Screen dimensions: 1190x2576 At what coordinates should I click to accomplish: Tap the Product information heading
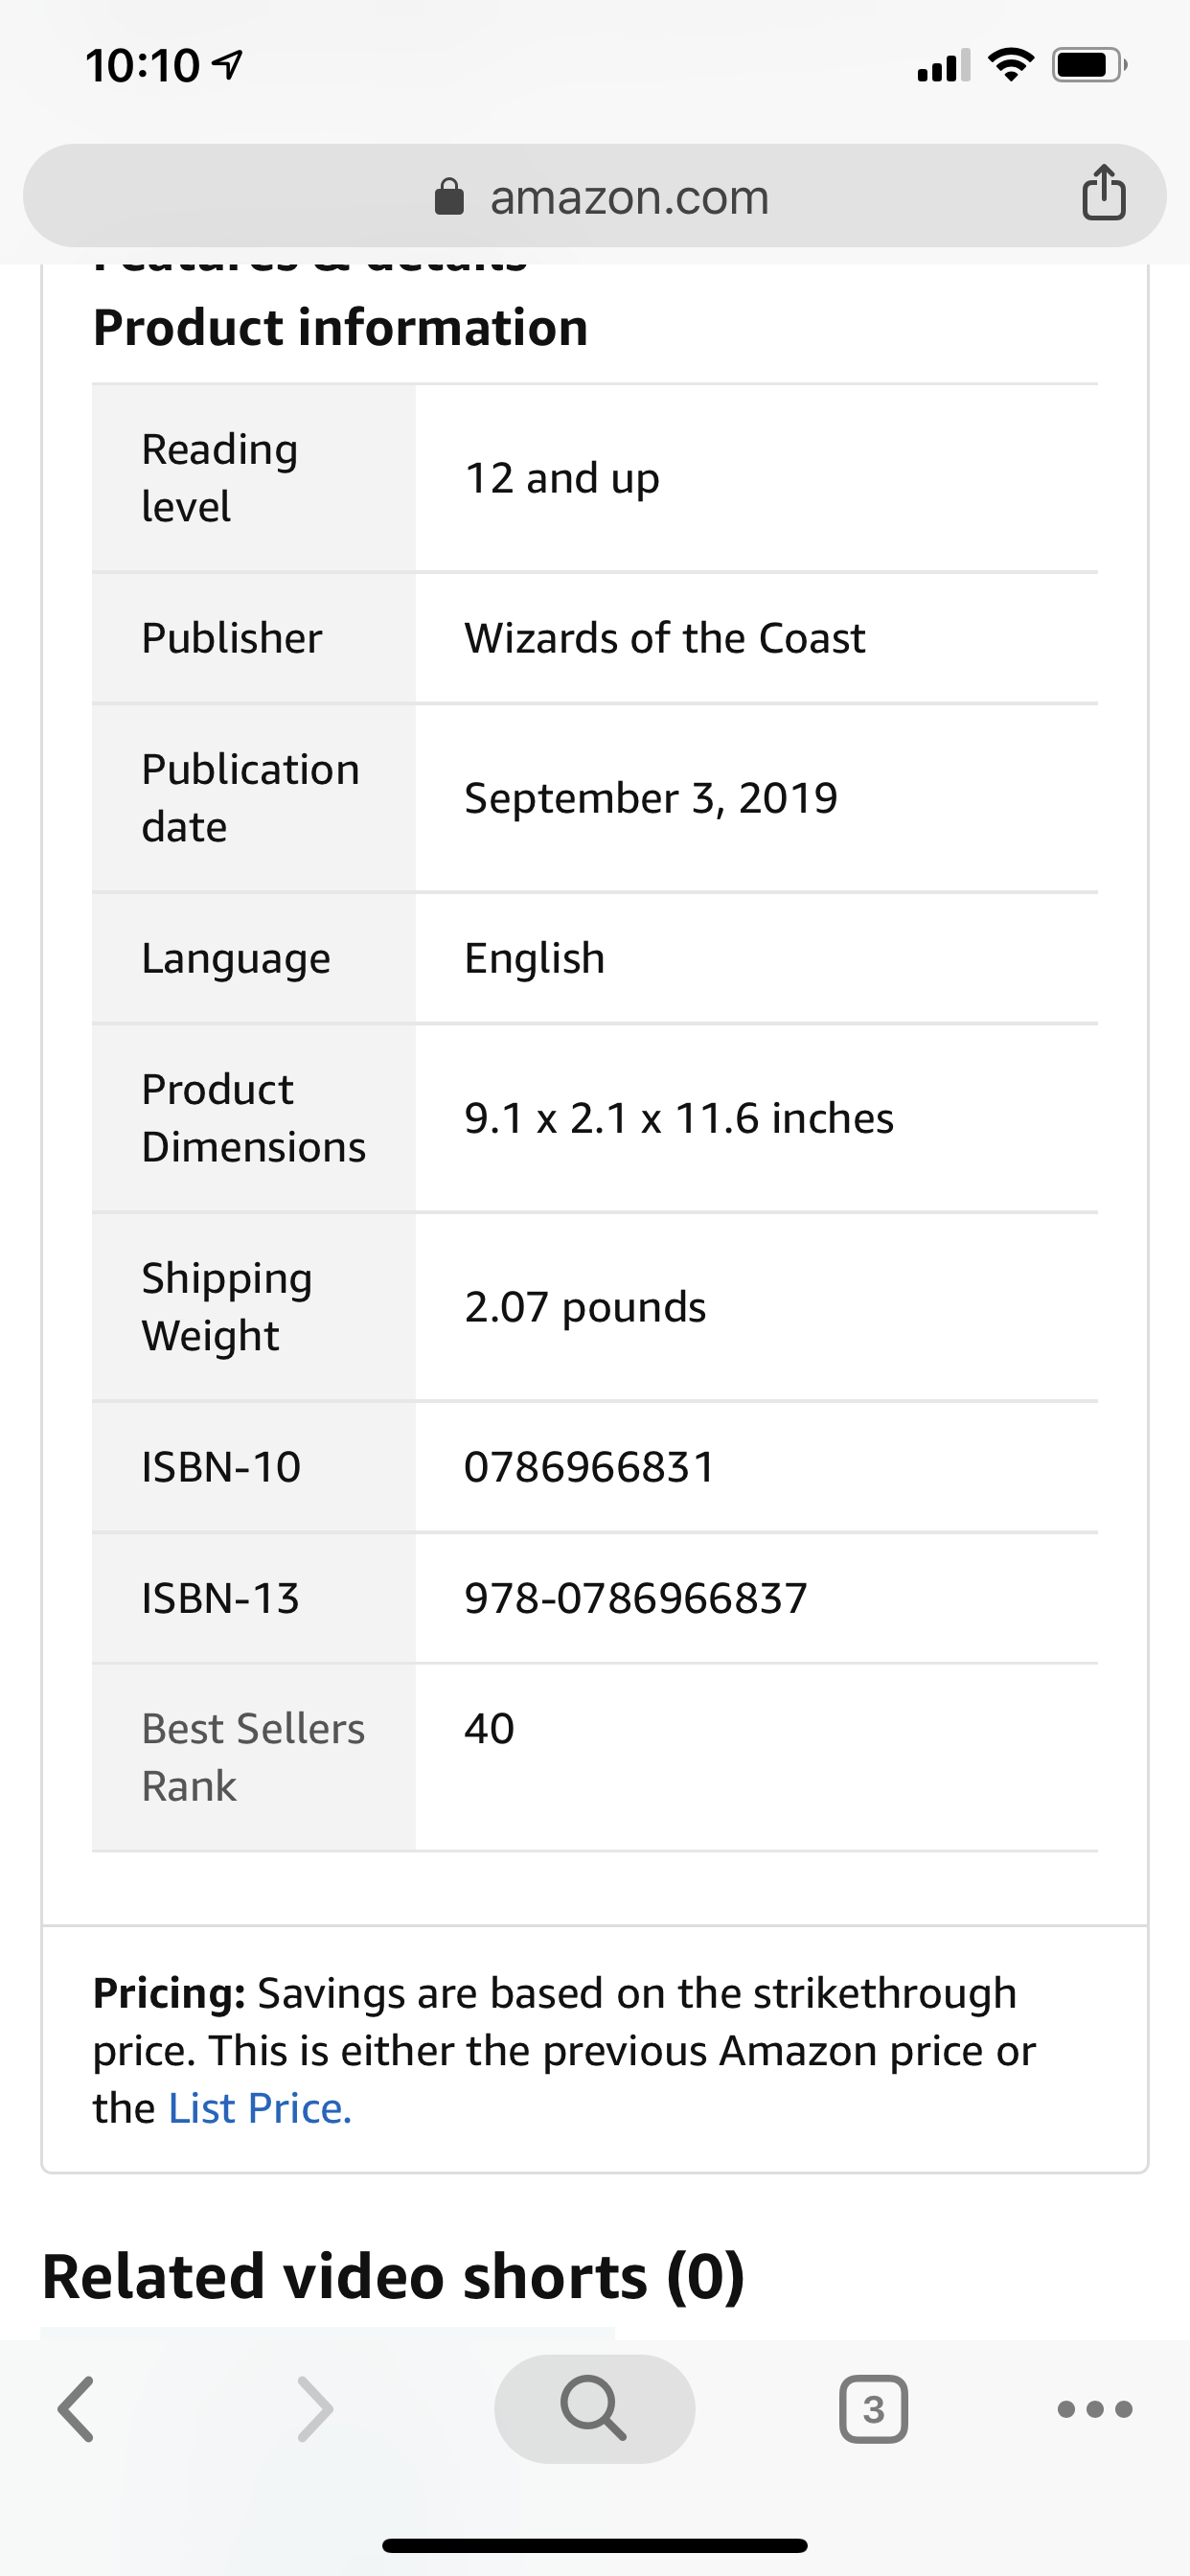pos(340,328)
